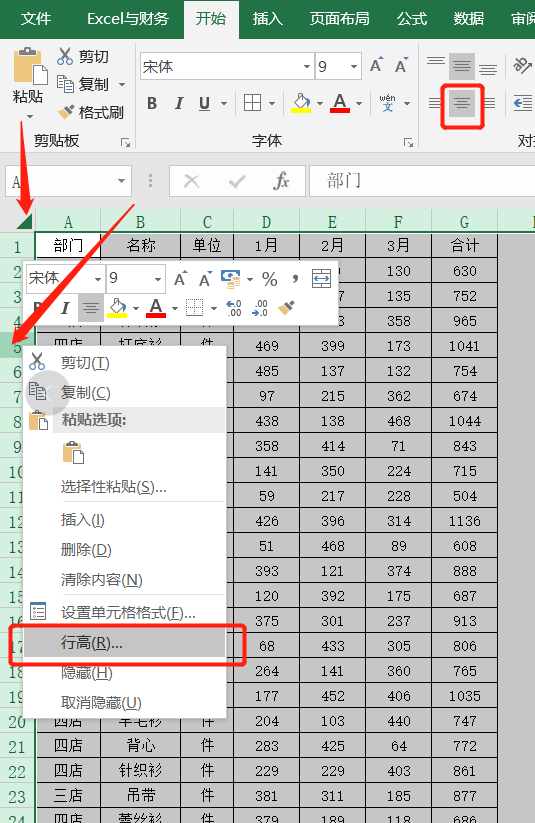Decrease font size in ribbon
Image resolution: width=535 pixels, height=823 pixels.
[x=401, y=66]
